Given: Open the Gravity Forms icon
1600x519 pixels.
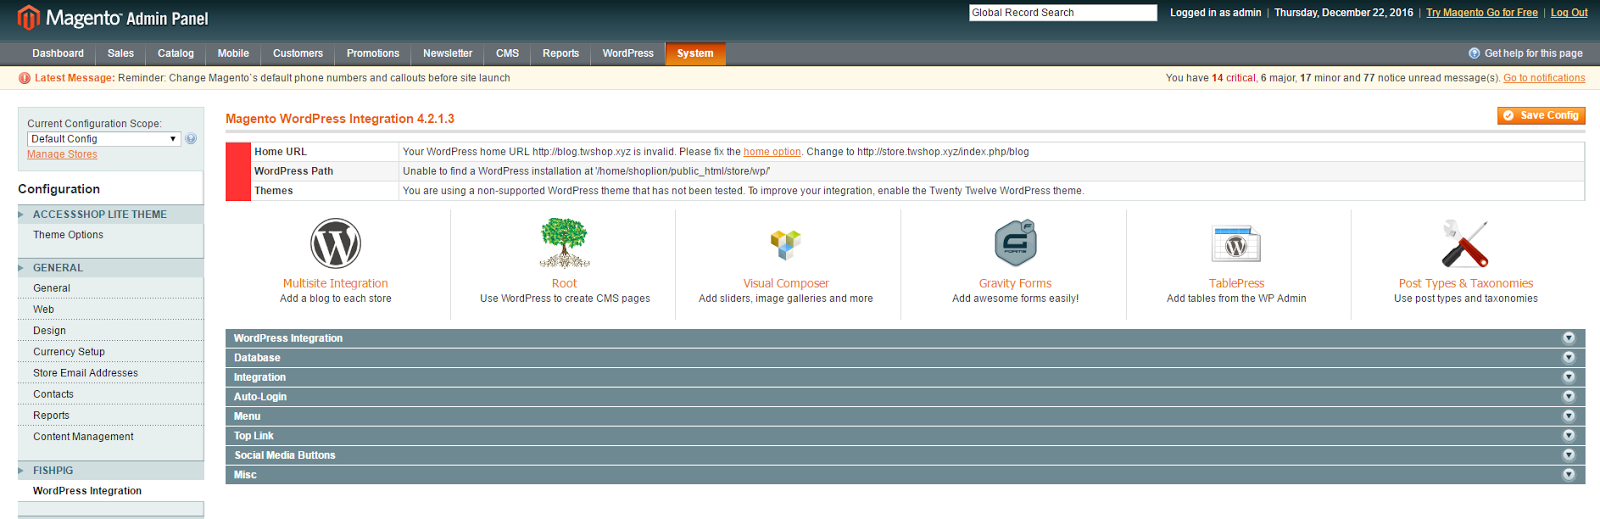Looking at the screenshot, I should point(1015,243).
